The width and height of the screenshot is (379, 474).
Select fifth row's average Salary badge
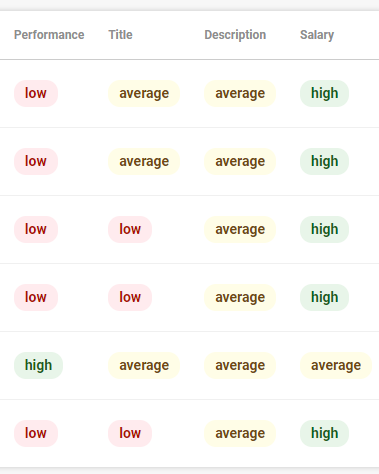(x=336, y=365)
